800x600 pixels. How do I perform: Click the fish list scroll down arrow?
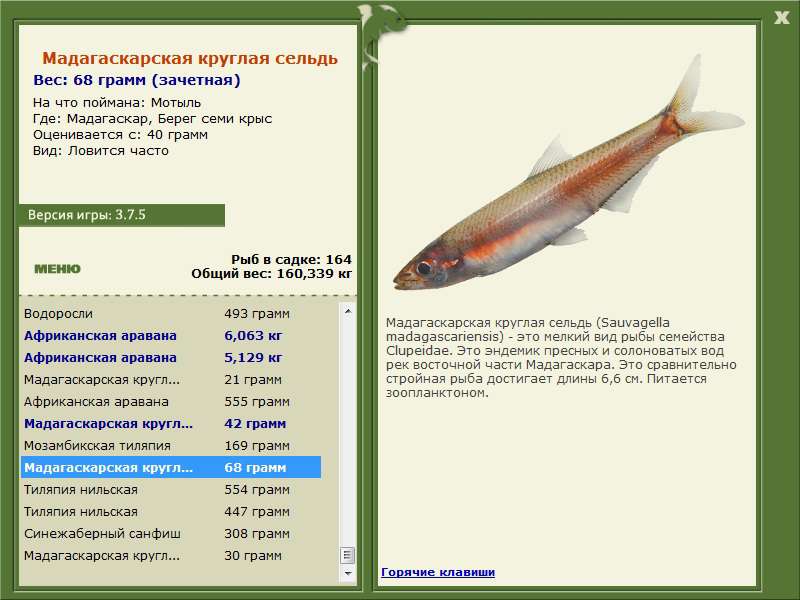348,573
